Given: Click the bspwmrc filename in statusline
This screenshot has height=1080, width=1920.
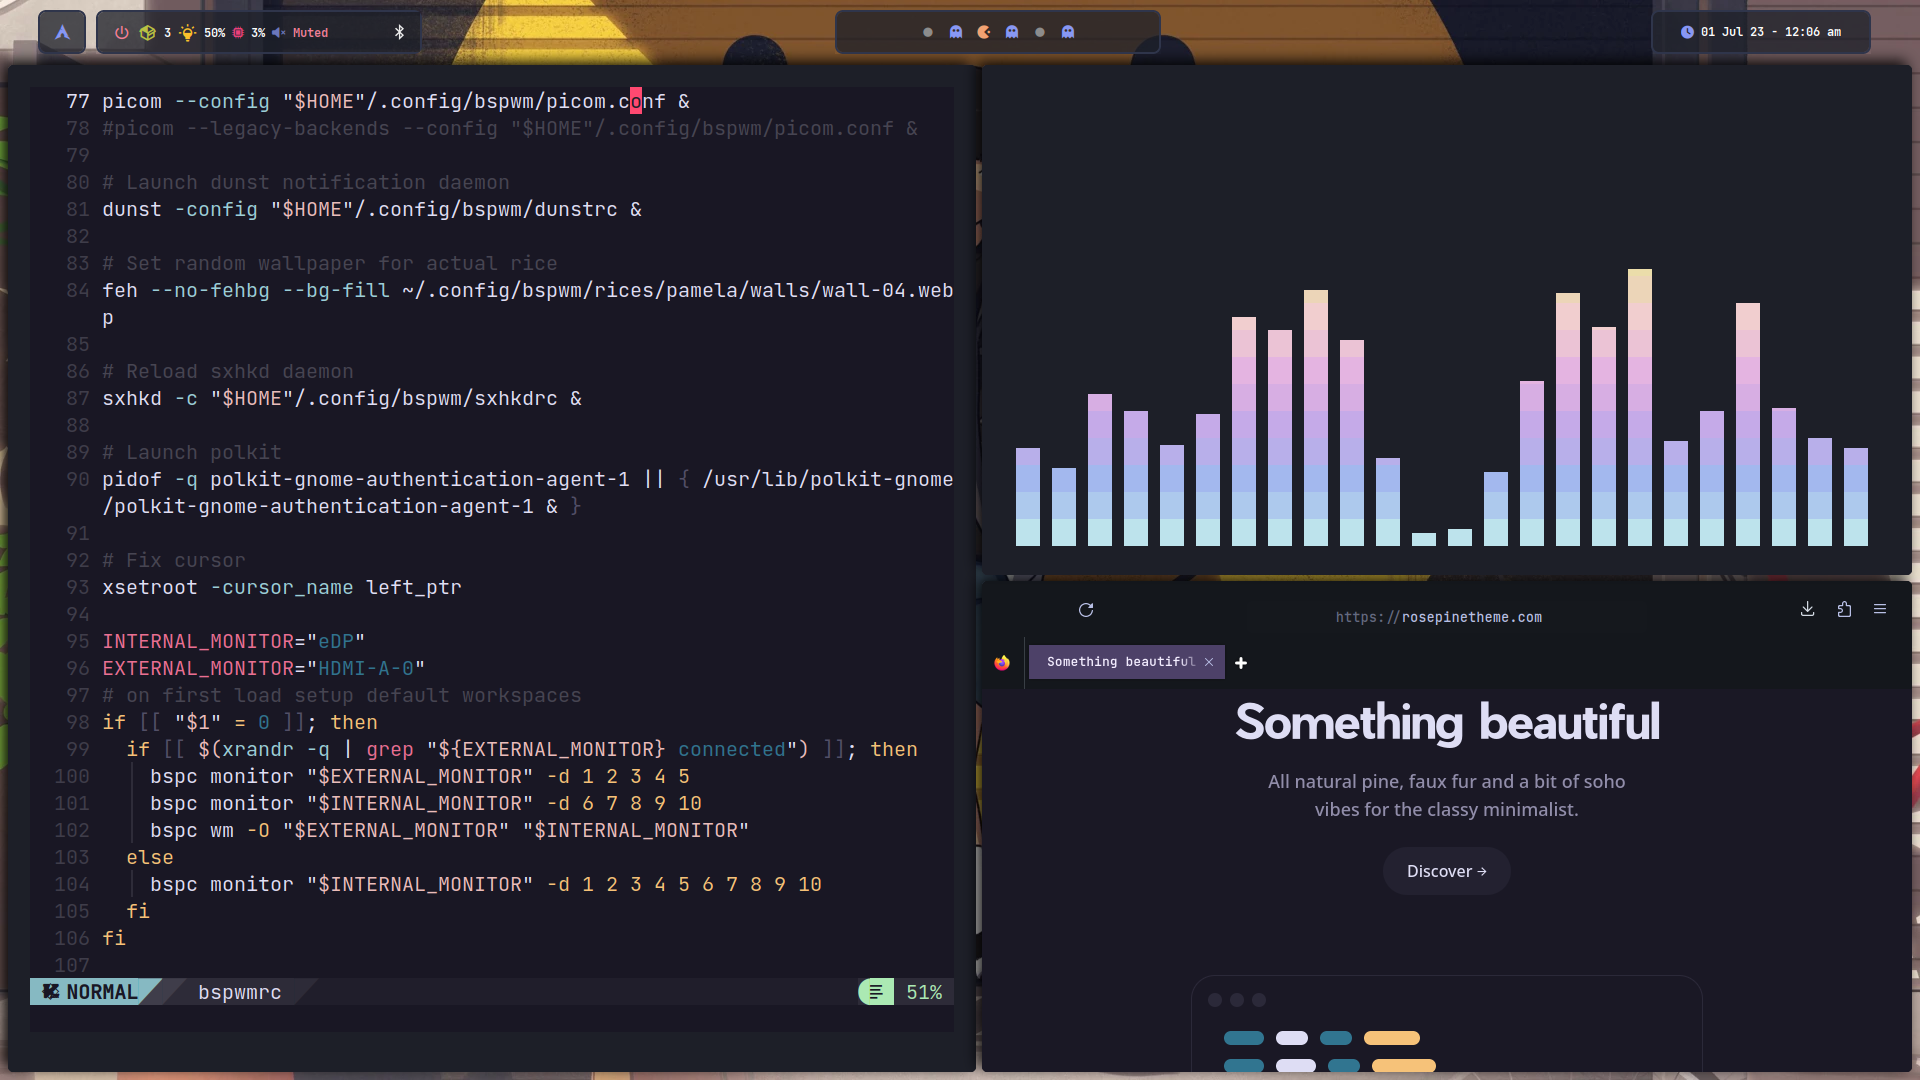Looking at the screenshot, I should coord(239,992).
